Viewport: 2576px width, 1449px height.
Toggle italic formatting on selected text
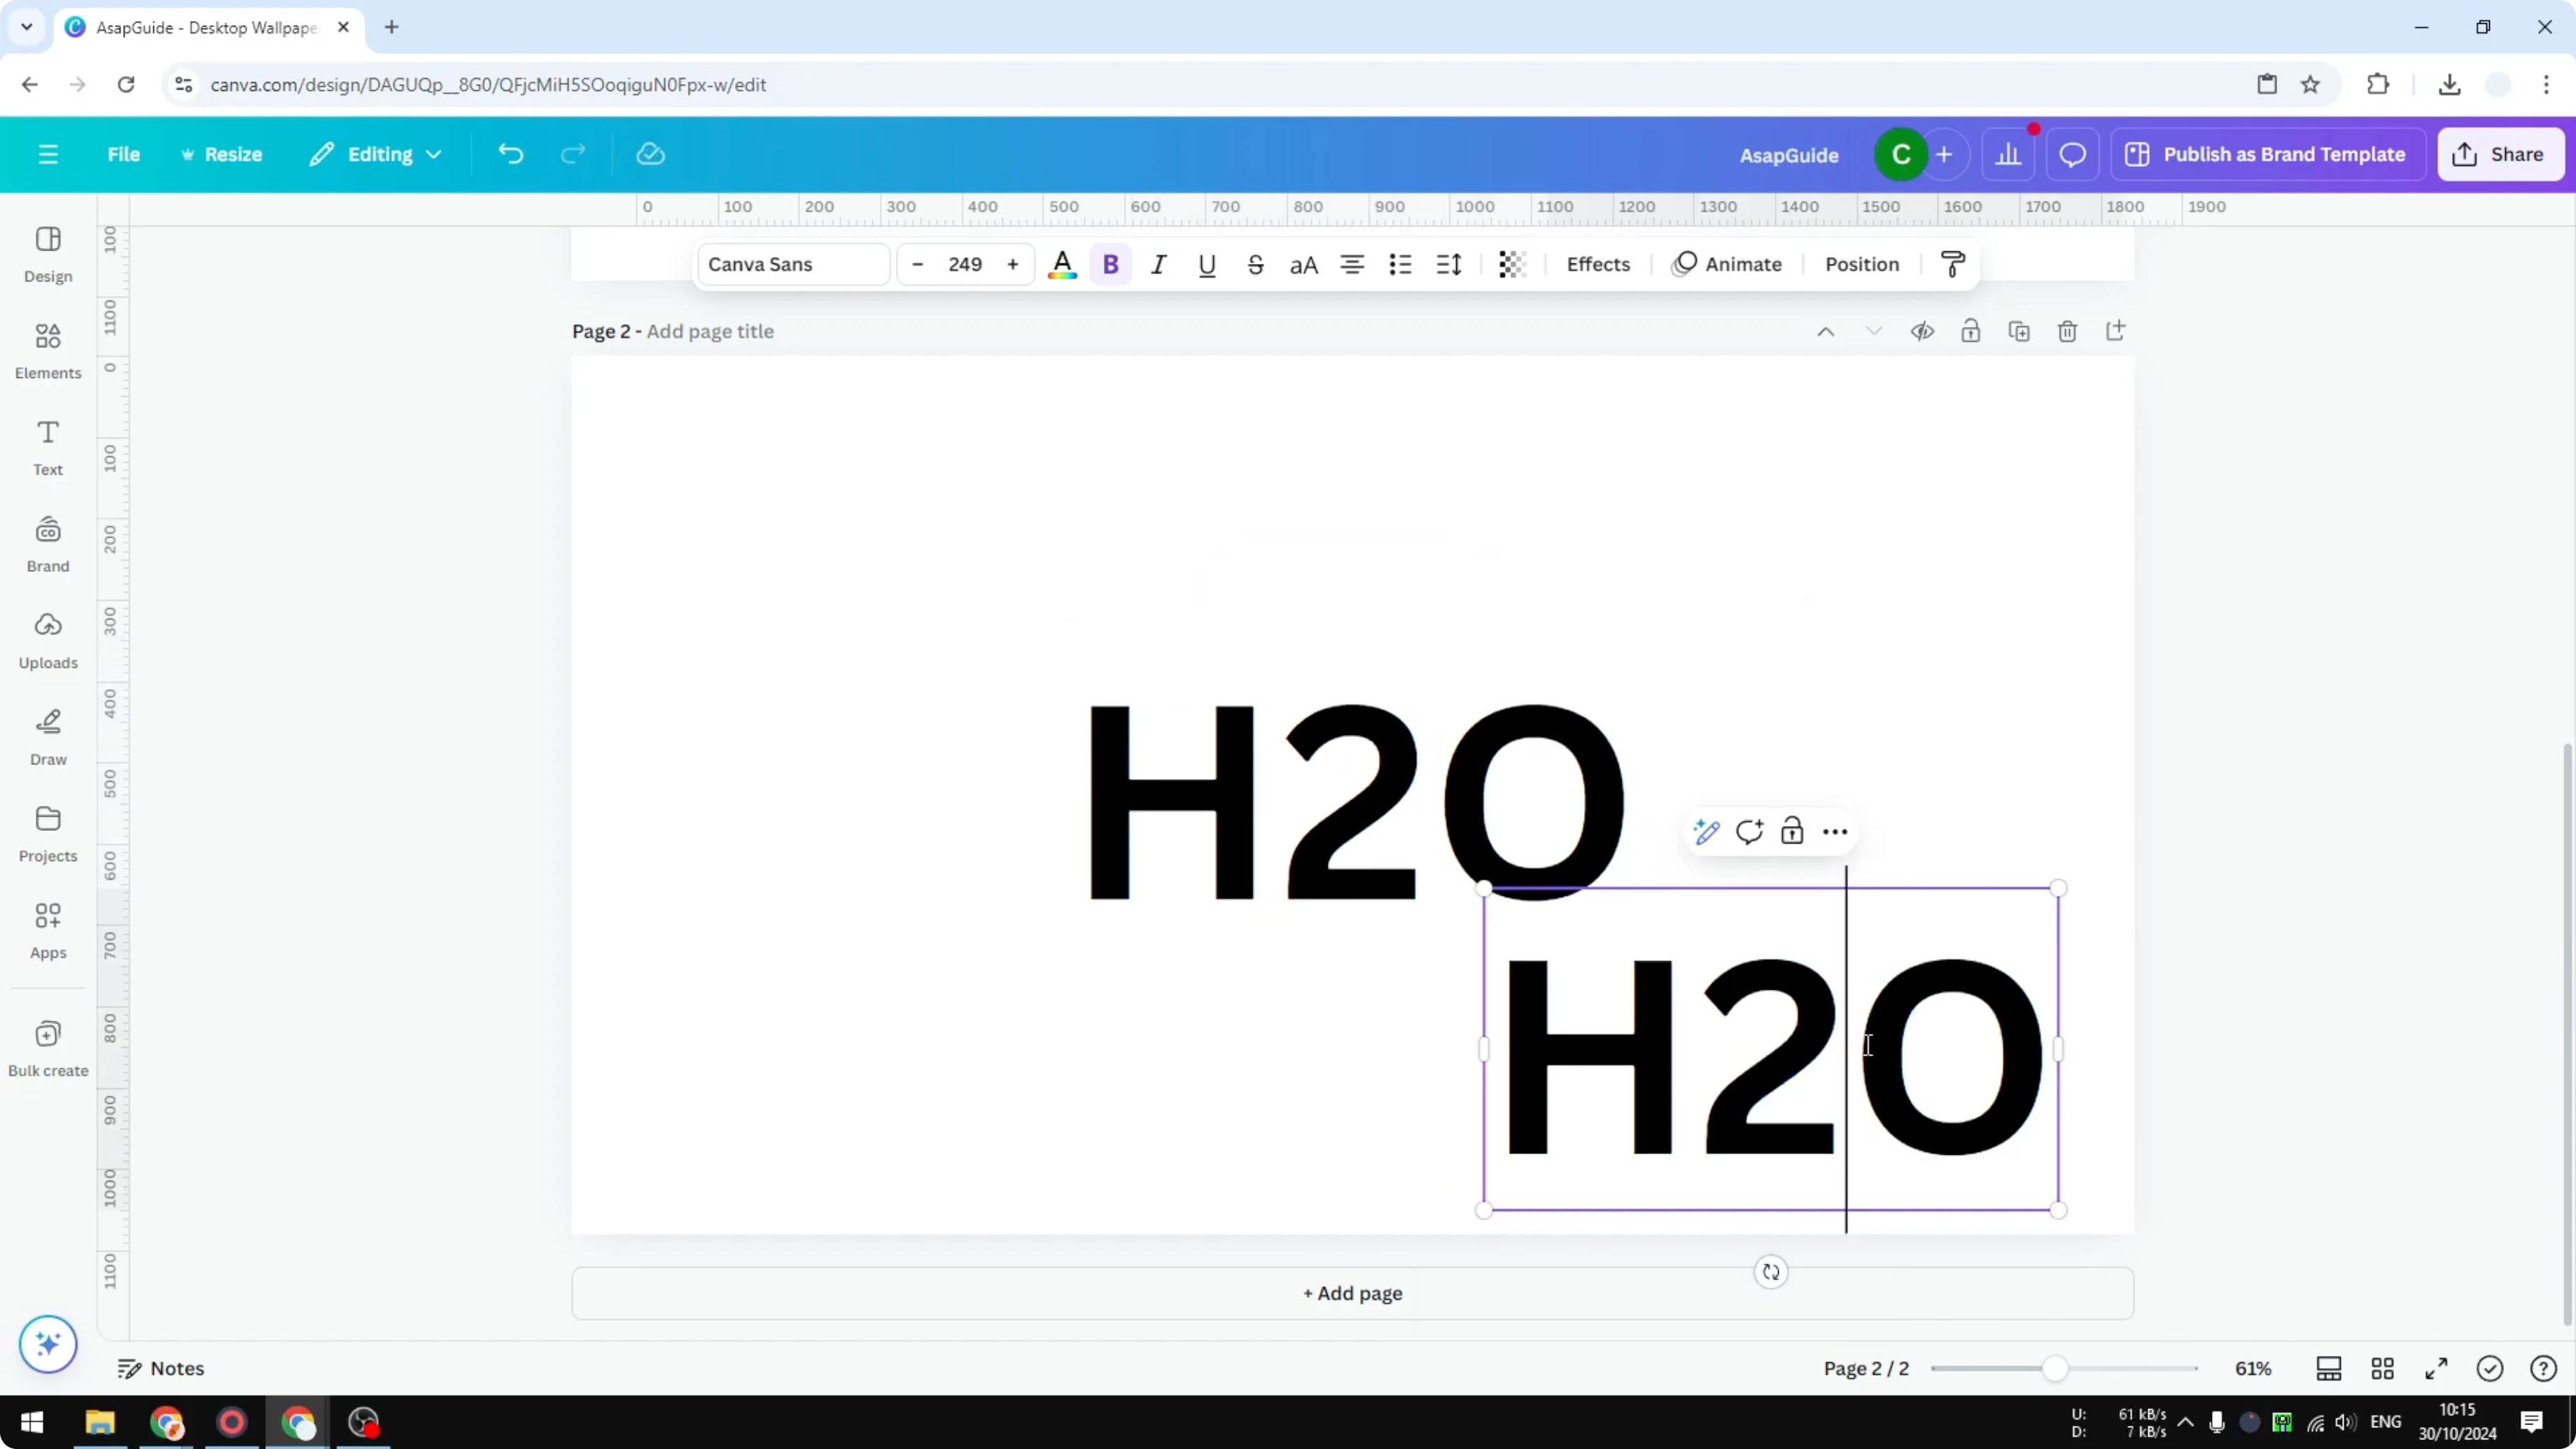[x=1158, y=264]
